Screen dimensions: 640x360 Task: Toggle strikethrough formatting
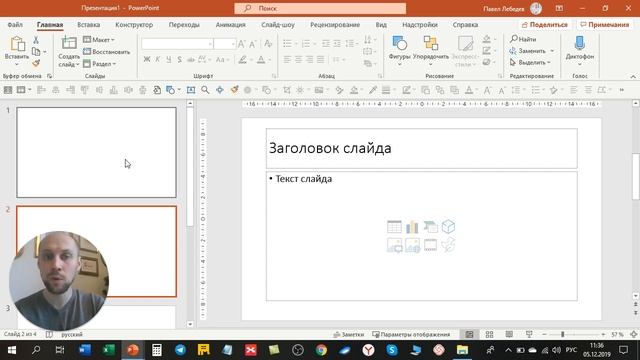tap(191, 60)
